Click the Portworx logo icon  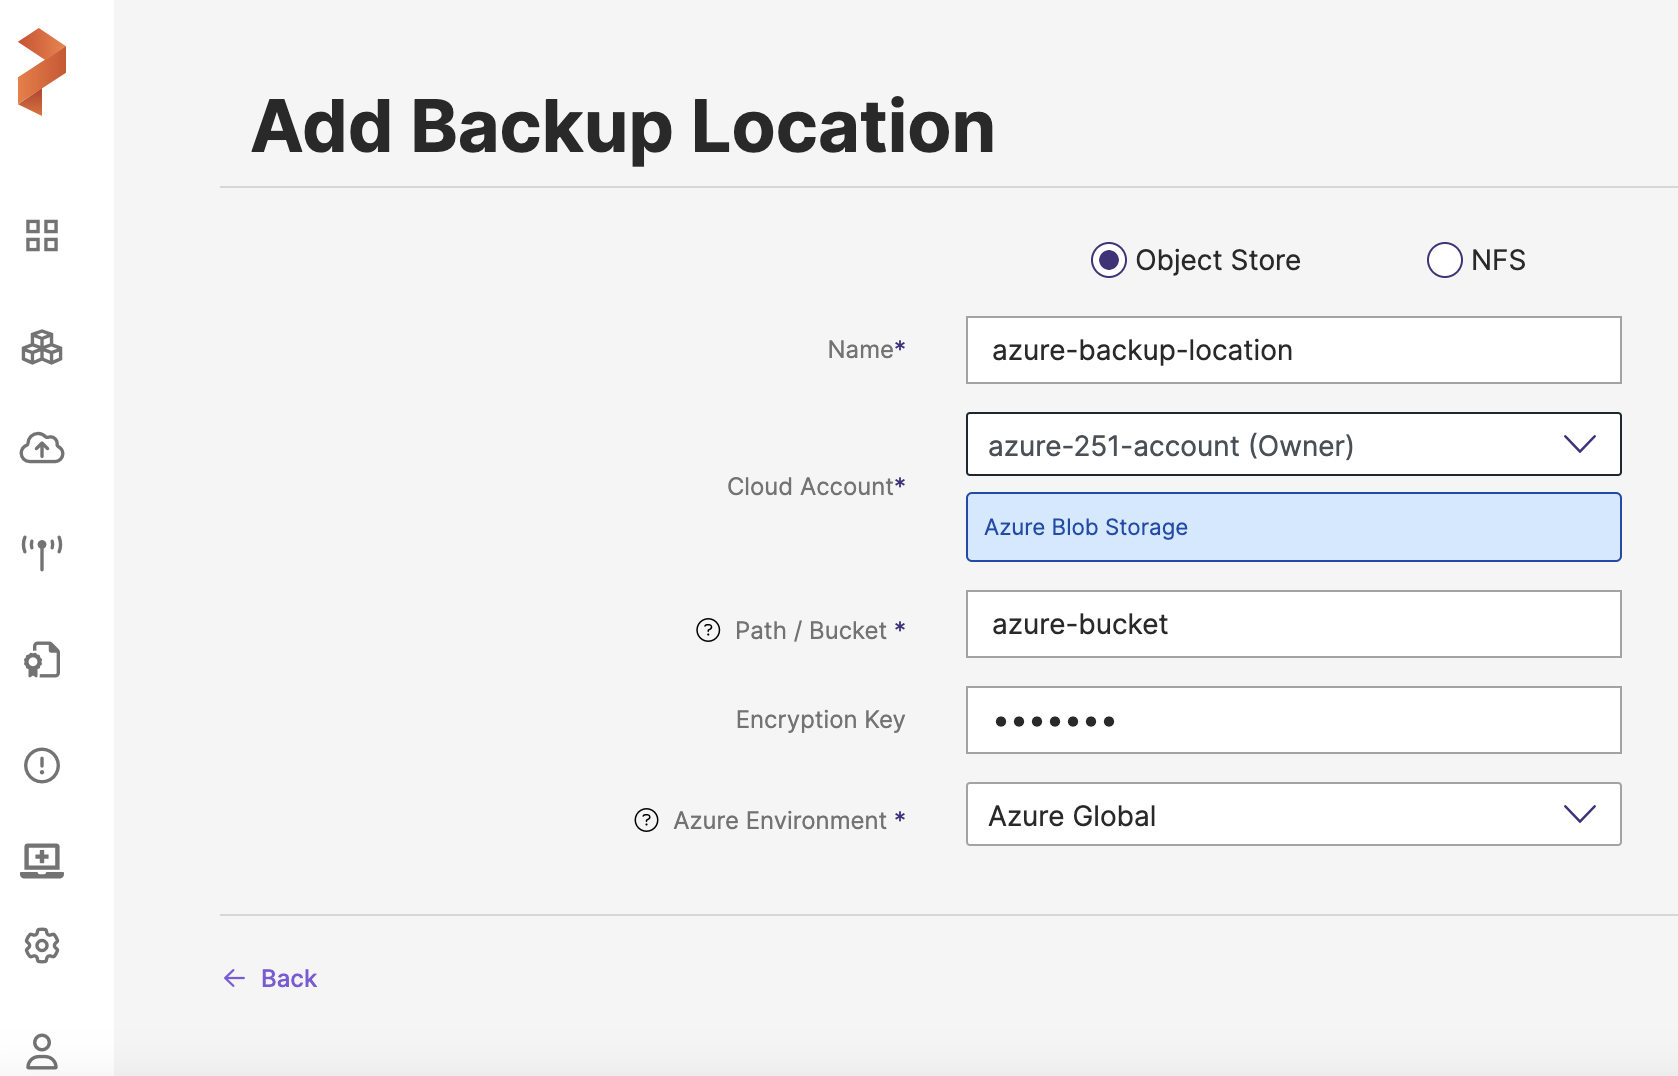[x=42, y=72]
